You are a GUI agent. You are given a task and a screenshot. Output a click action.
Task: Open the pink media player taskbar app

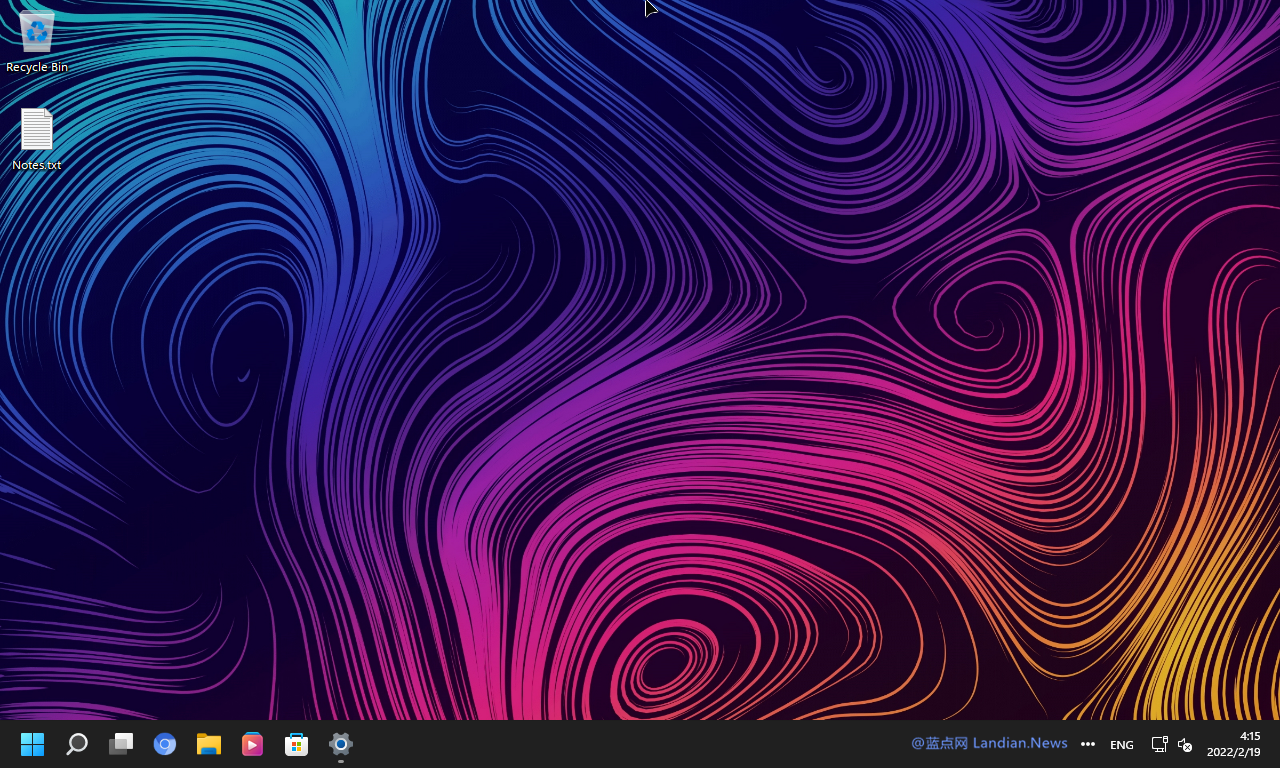[253, 744]
